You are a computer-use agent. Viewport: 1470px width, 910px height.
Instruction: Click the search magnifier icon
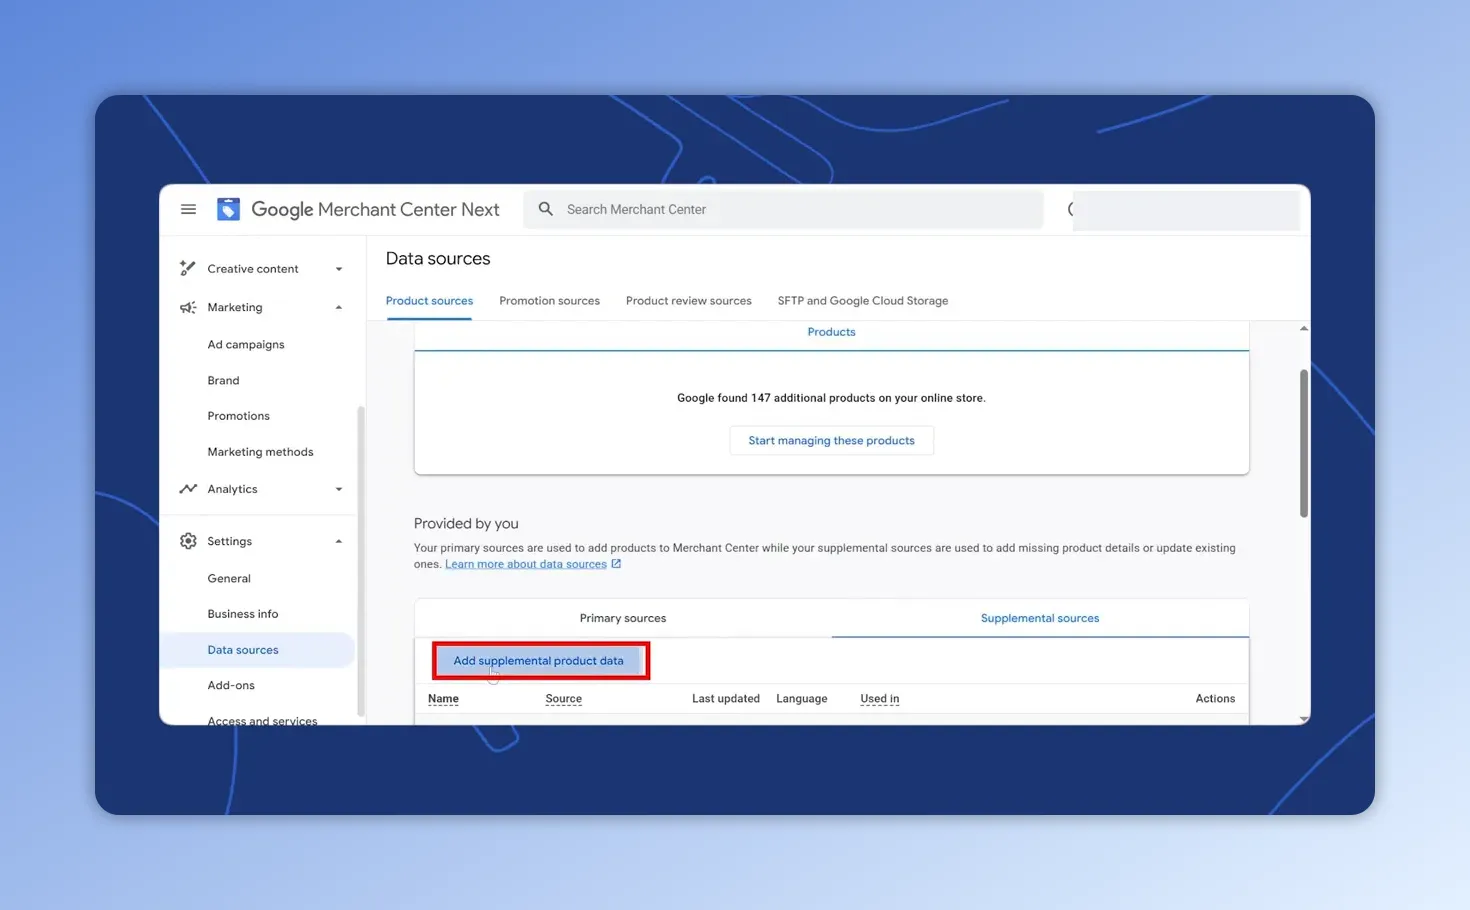pos(545,209)
